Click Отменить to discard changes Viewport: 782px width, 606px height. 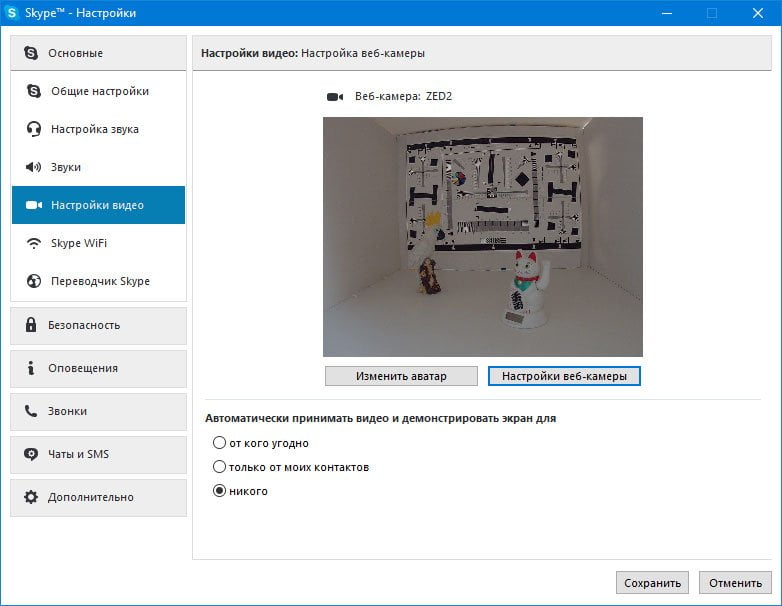(x=735, y=583)
